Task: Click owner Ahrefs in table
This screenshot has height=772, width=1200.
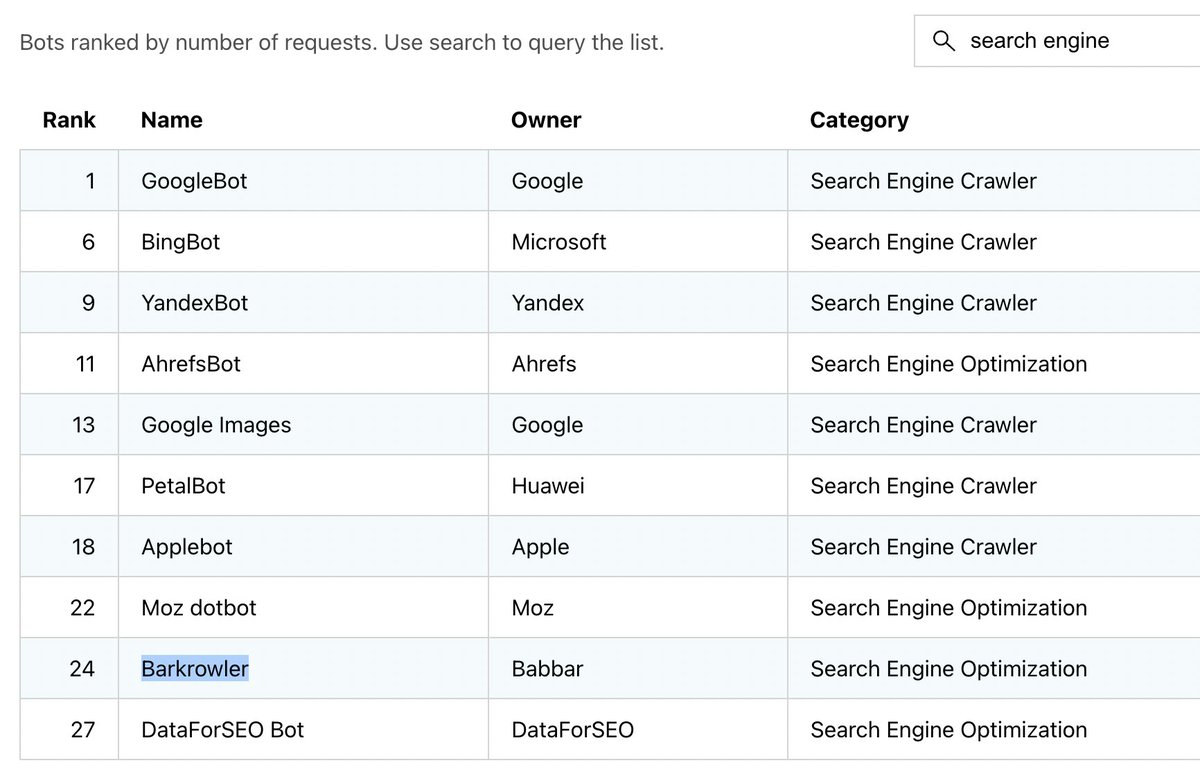Action: (x=544, y=364)
